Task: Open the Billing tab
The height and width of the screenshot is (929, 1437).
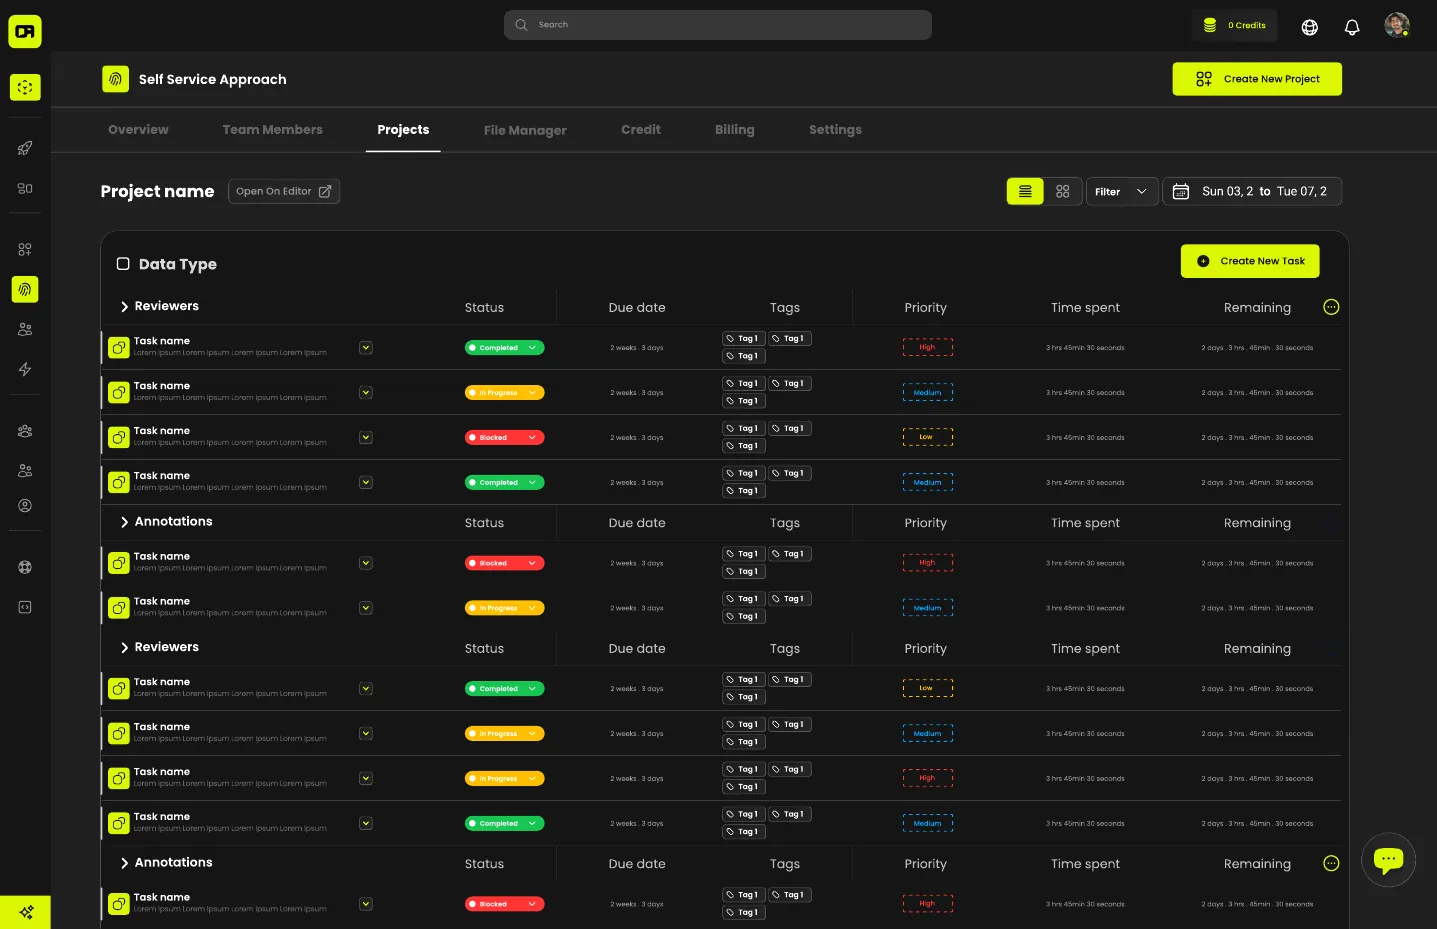Action: [735, 130]
